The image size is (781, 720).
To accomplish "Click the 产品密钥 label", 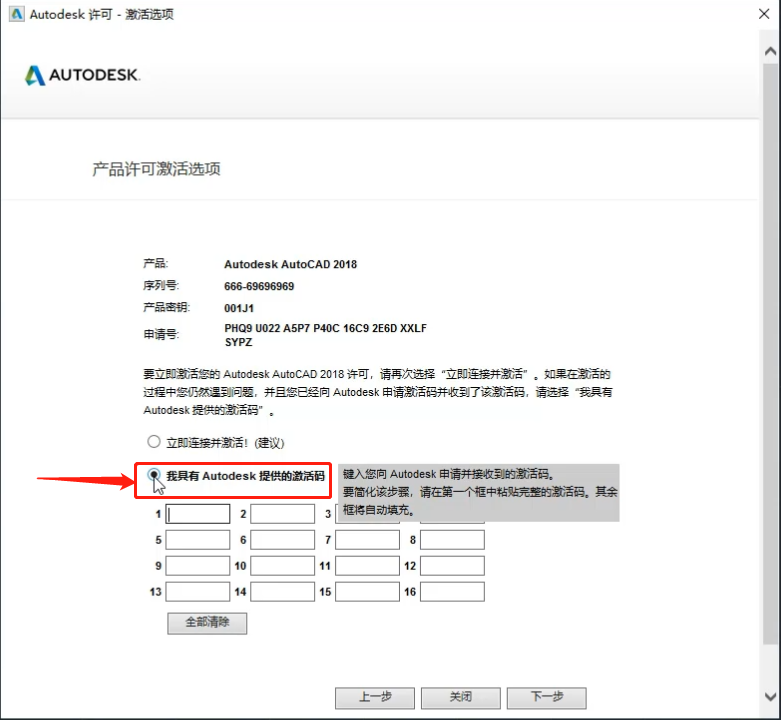I will [x=167, y=307].
